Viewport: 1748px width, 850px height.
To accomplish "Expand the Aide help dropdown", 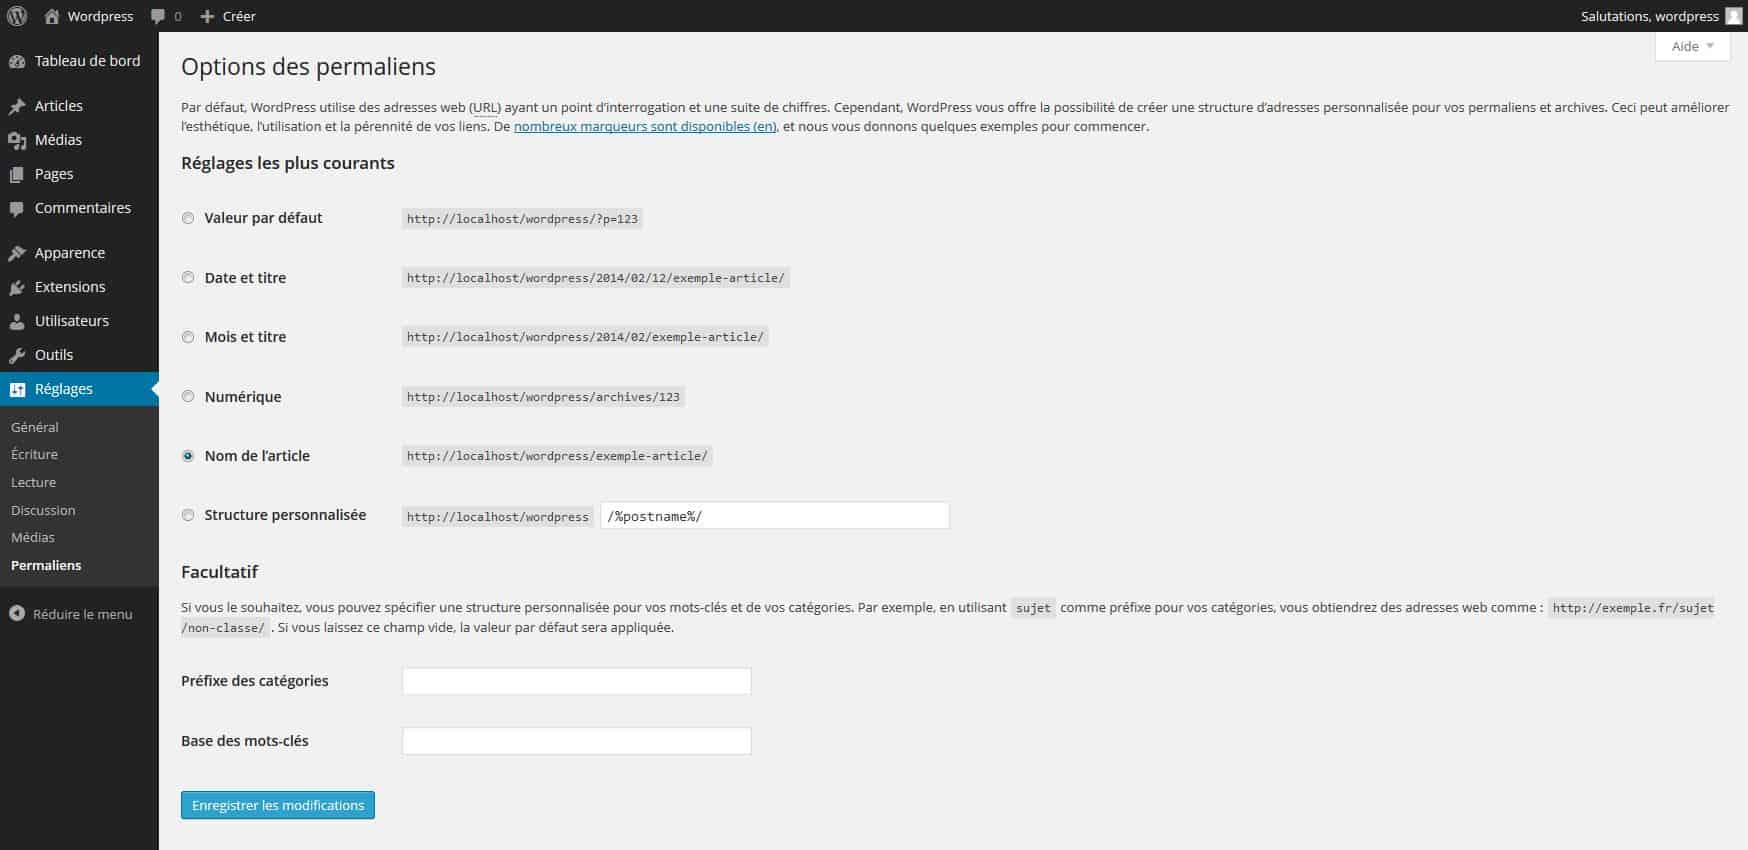I will (x=1692, y=46).
